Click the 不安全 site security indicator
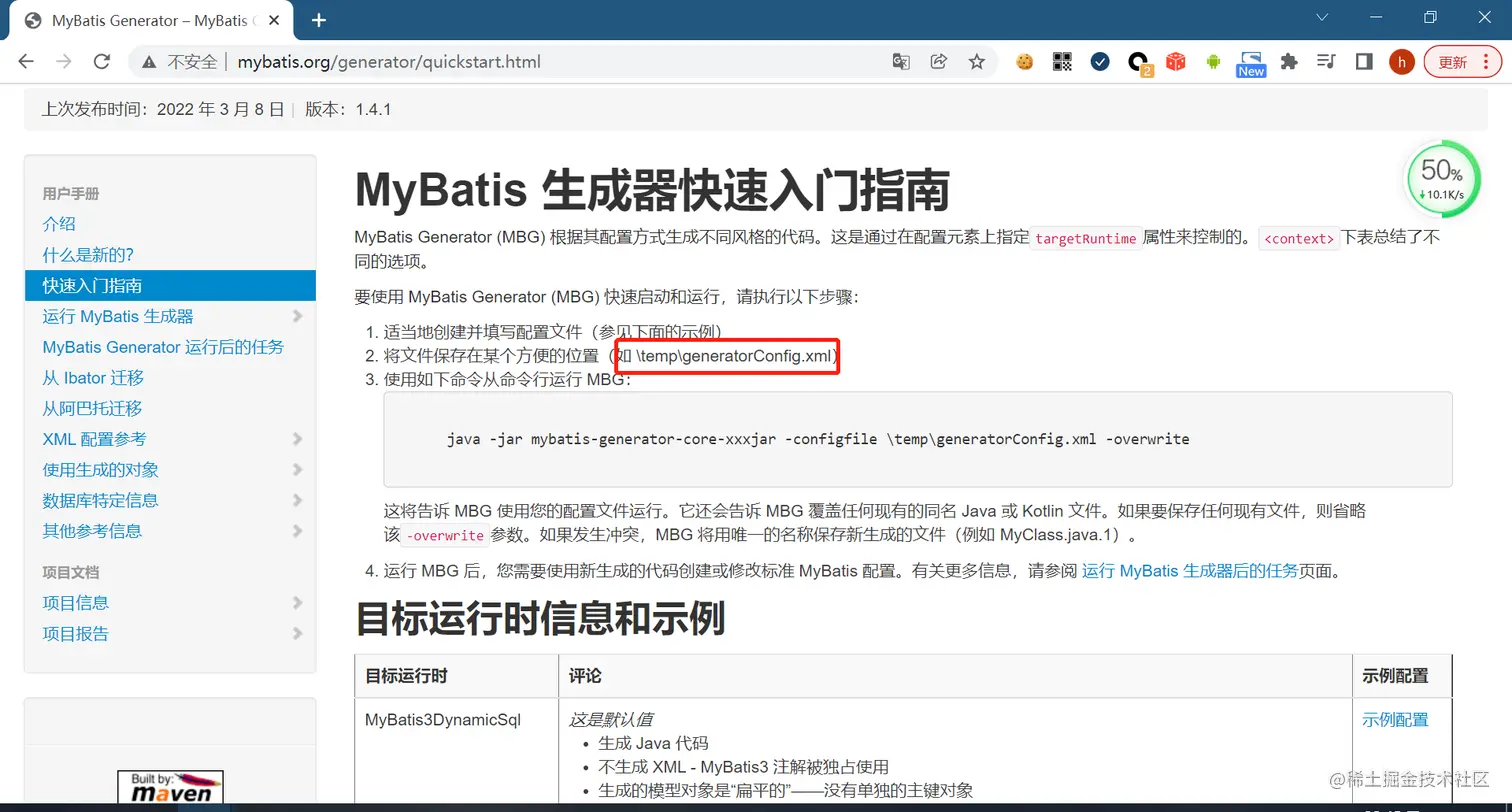The height and width of the screenshot is (812, 1512). pos(181,62)
